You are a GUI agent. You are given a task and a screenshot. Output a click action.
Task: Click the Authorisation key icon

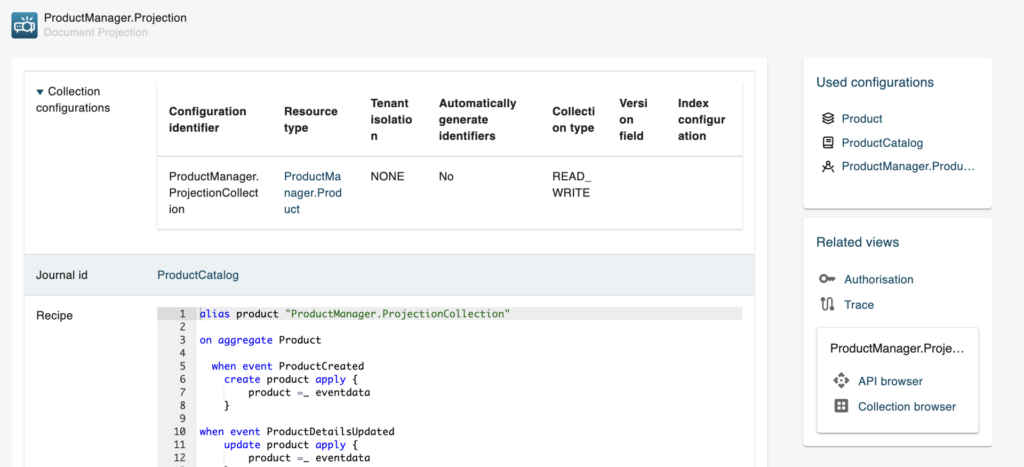pyautogui.click(x=827, y=280)
